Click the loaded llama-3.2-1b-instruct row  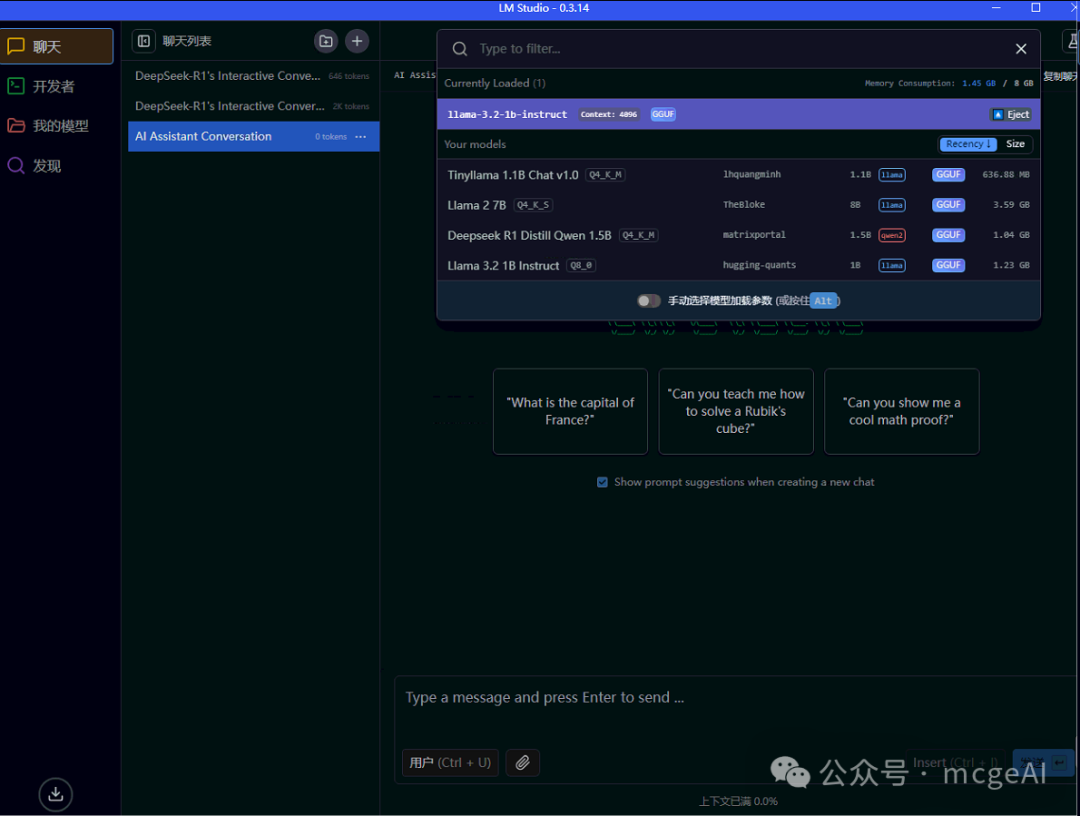point(738,114)
